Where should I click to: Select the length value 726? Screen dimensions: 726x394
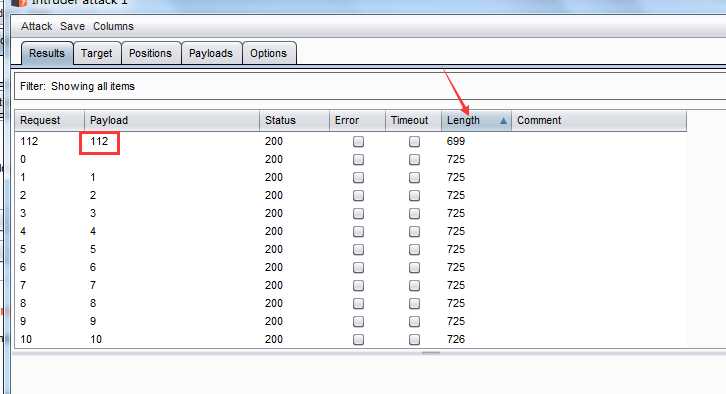[x=456, y=339]
